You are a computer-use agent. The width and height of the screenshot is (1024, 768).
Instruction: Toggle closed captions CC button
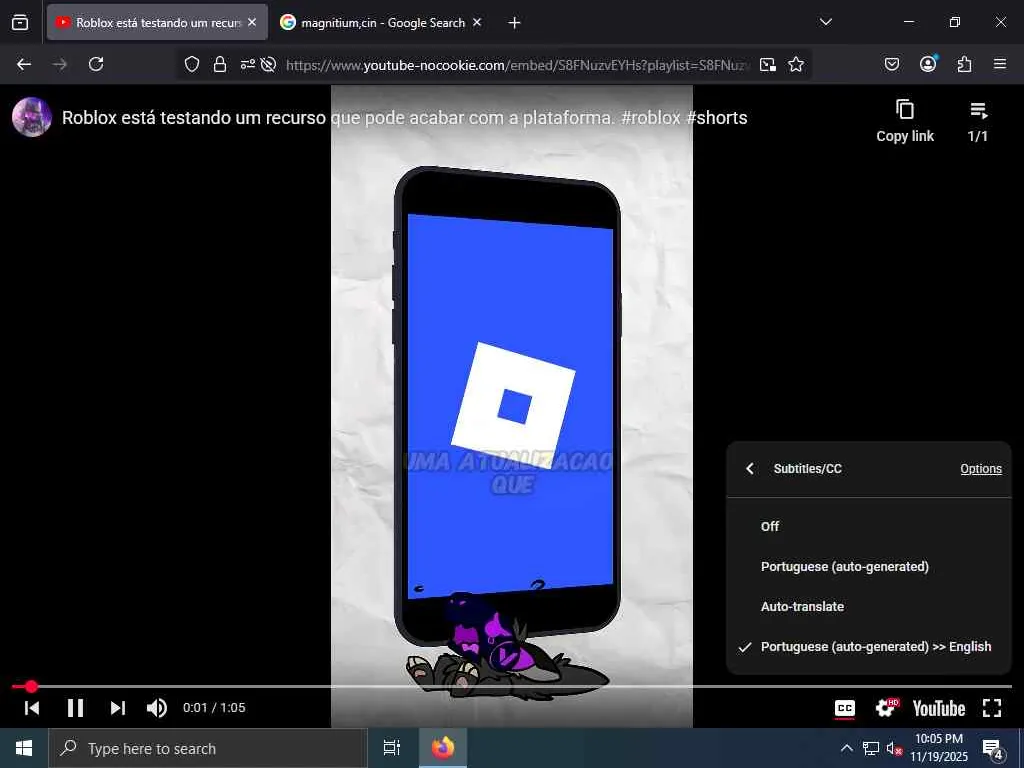pos(844,709)
